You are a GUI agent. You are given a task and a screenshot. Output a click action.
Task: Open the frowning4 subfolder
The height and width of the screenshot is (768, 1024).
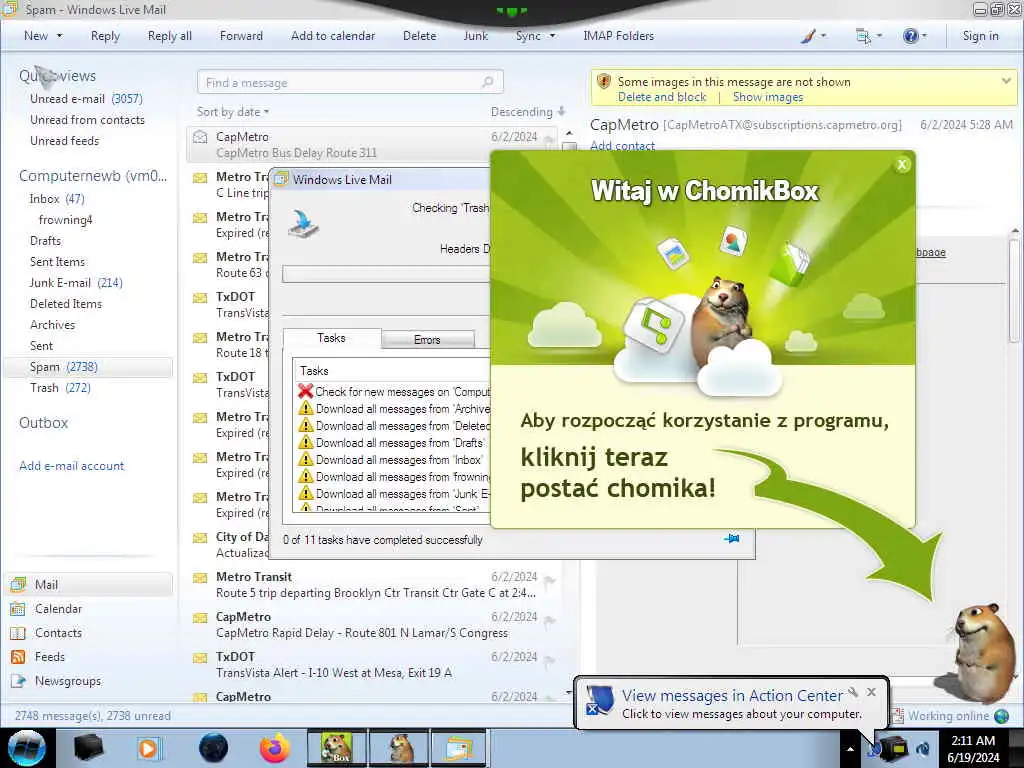[x=65, y=220]
